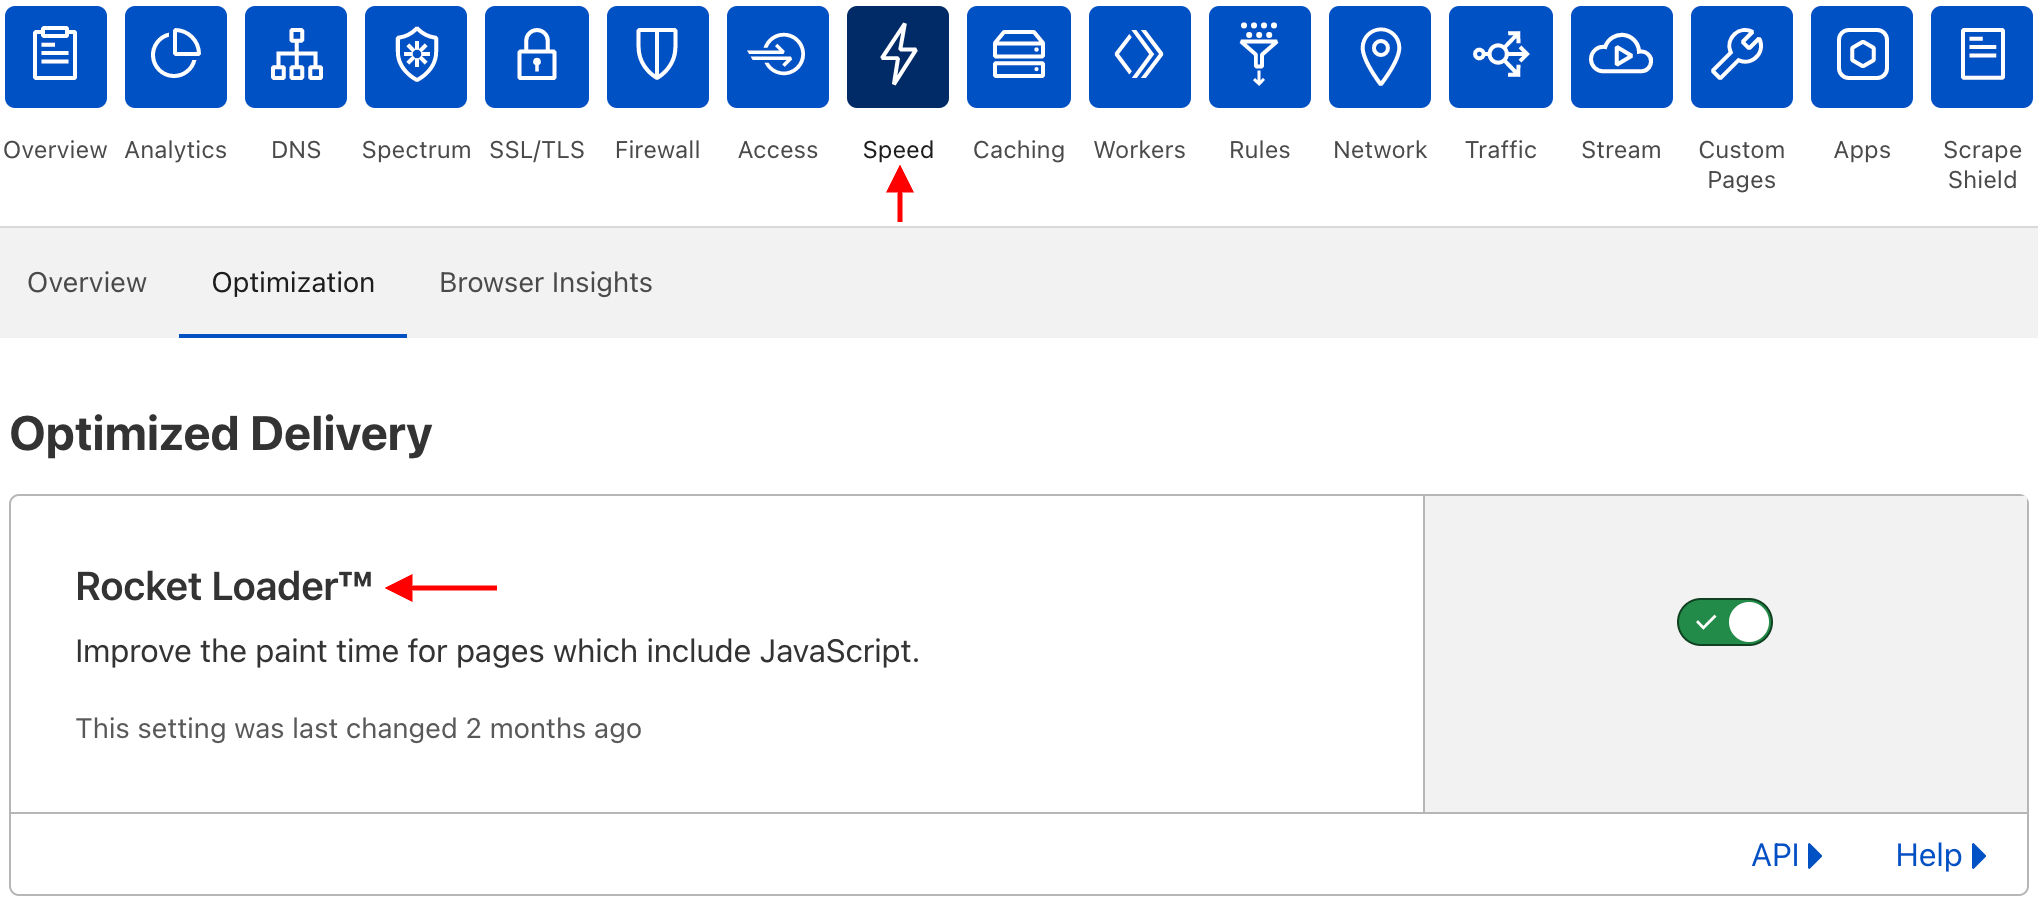Open the Analytics pie chart icon
Viewport: 2038px width, 903px height.
176,56
